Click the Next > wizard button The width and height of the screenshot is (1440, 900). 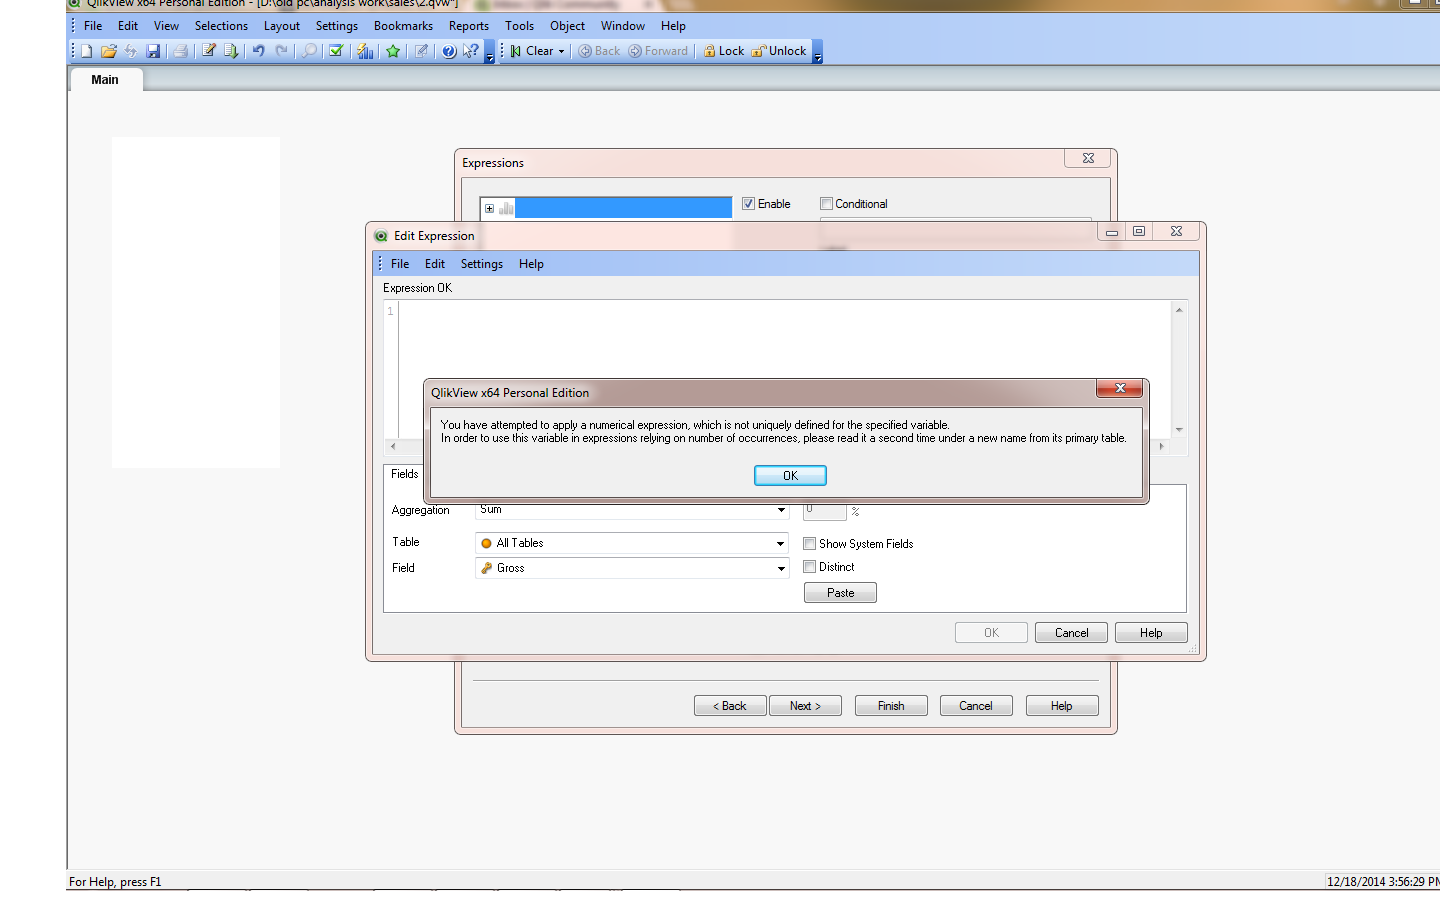pos(805,706)
